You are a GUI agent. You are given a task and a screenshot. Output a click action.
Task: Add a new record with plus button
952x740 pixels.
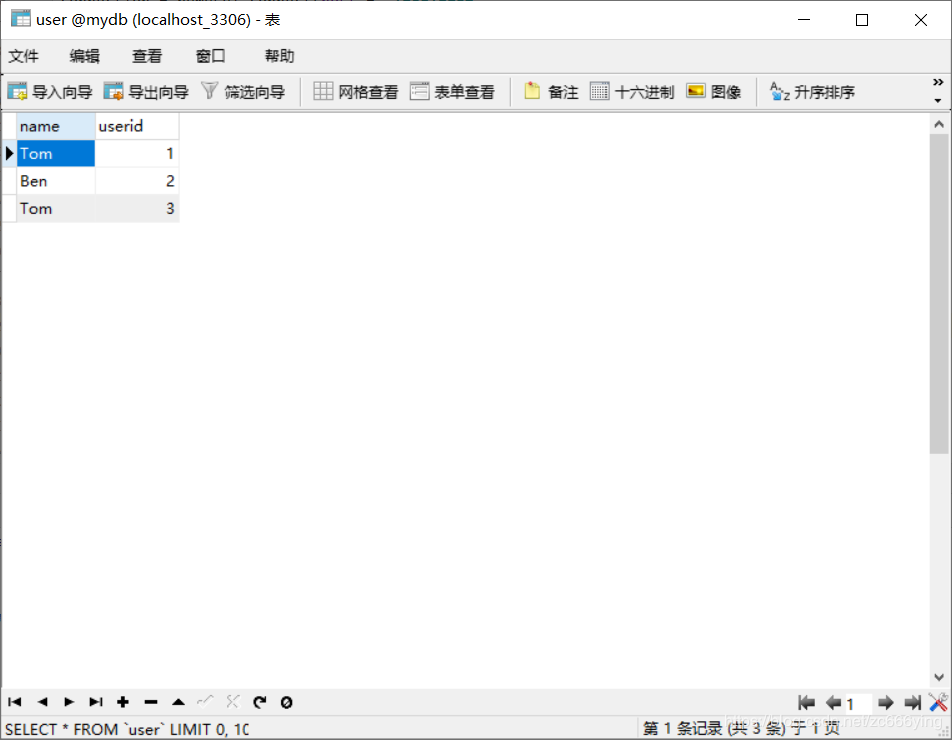[x=123, y=702]
